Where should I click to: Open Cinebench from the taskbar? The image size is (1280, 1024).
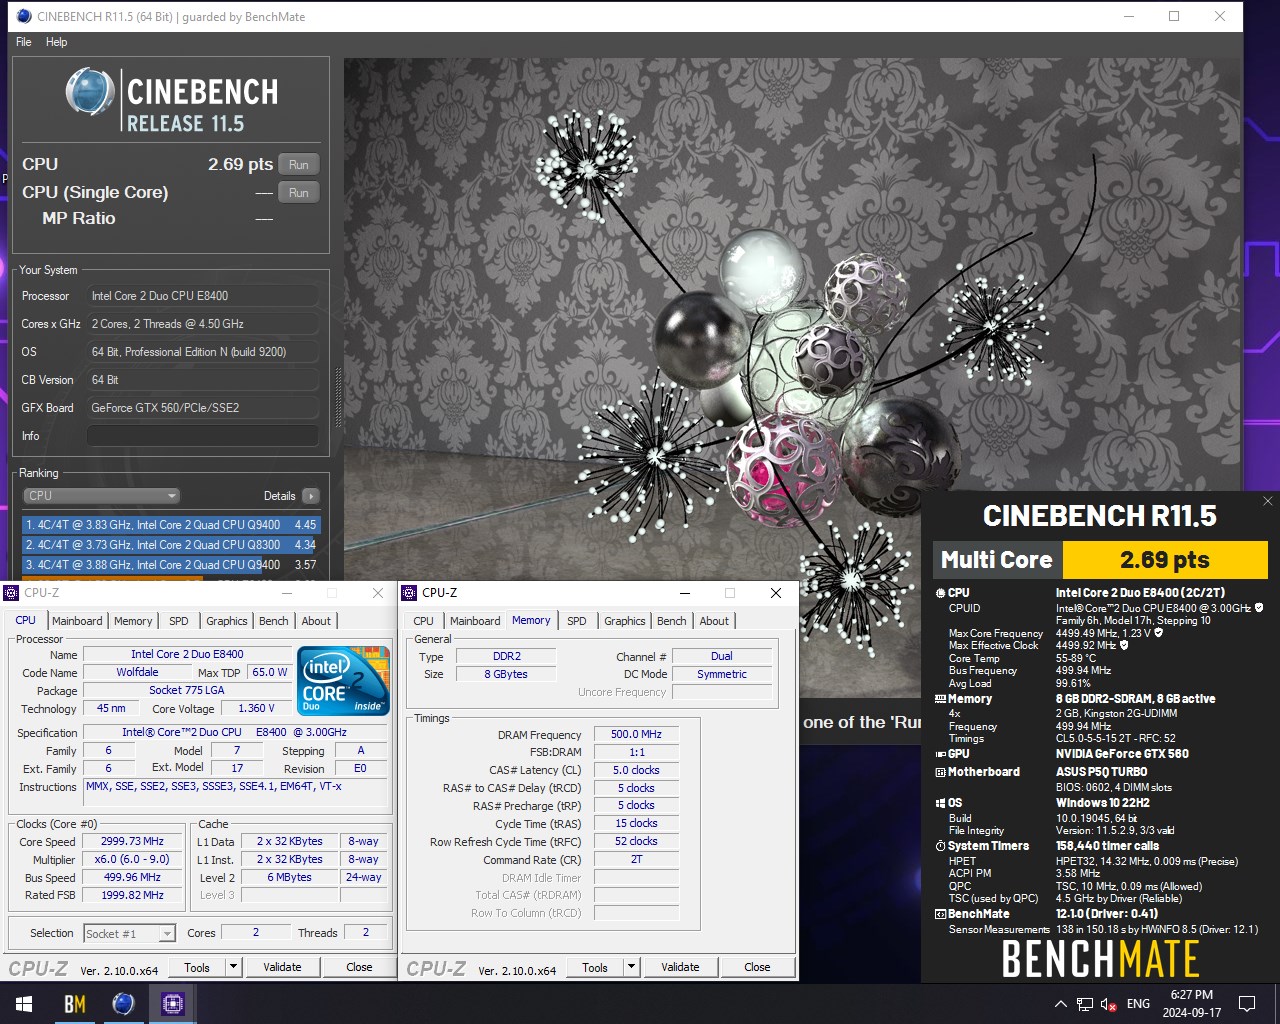(x=123, y=1004)
